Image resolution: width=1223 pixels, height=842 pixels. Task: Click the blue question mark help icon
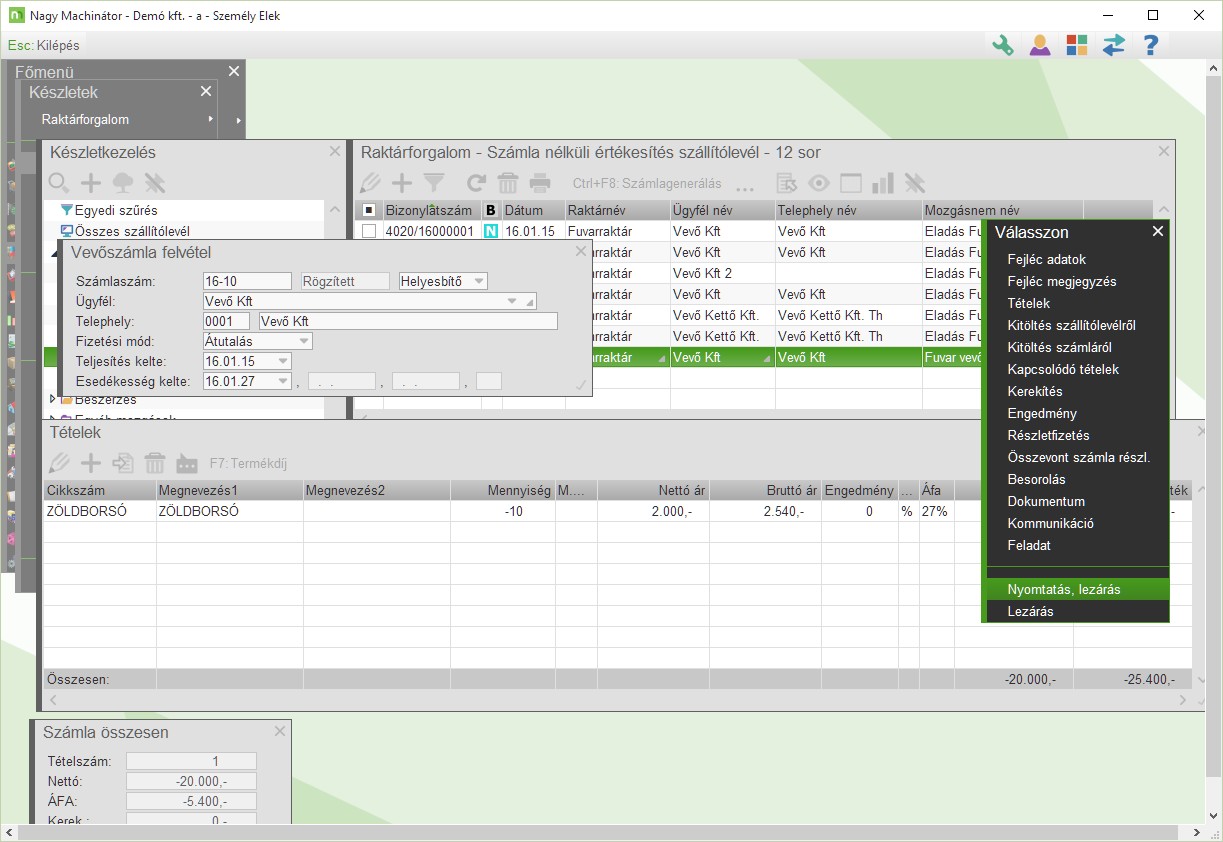(x=1151, y=45)
